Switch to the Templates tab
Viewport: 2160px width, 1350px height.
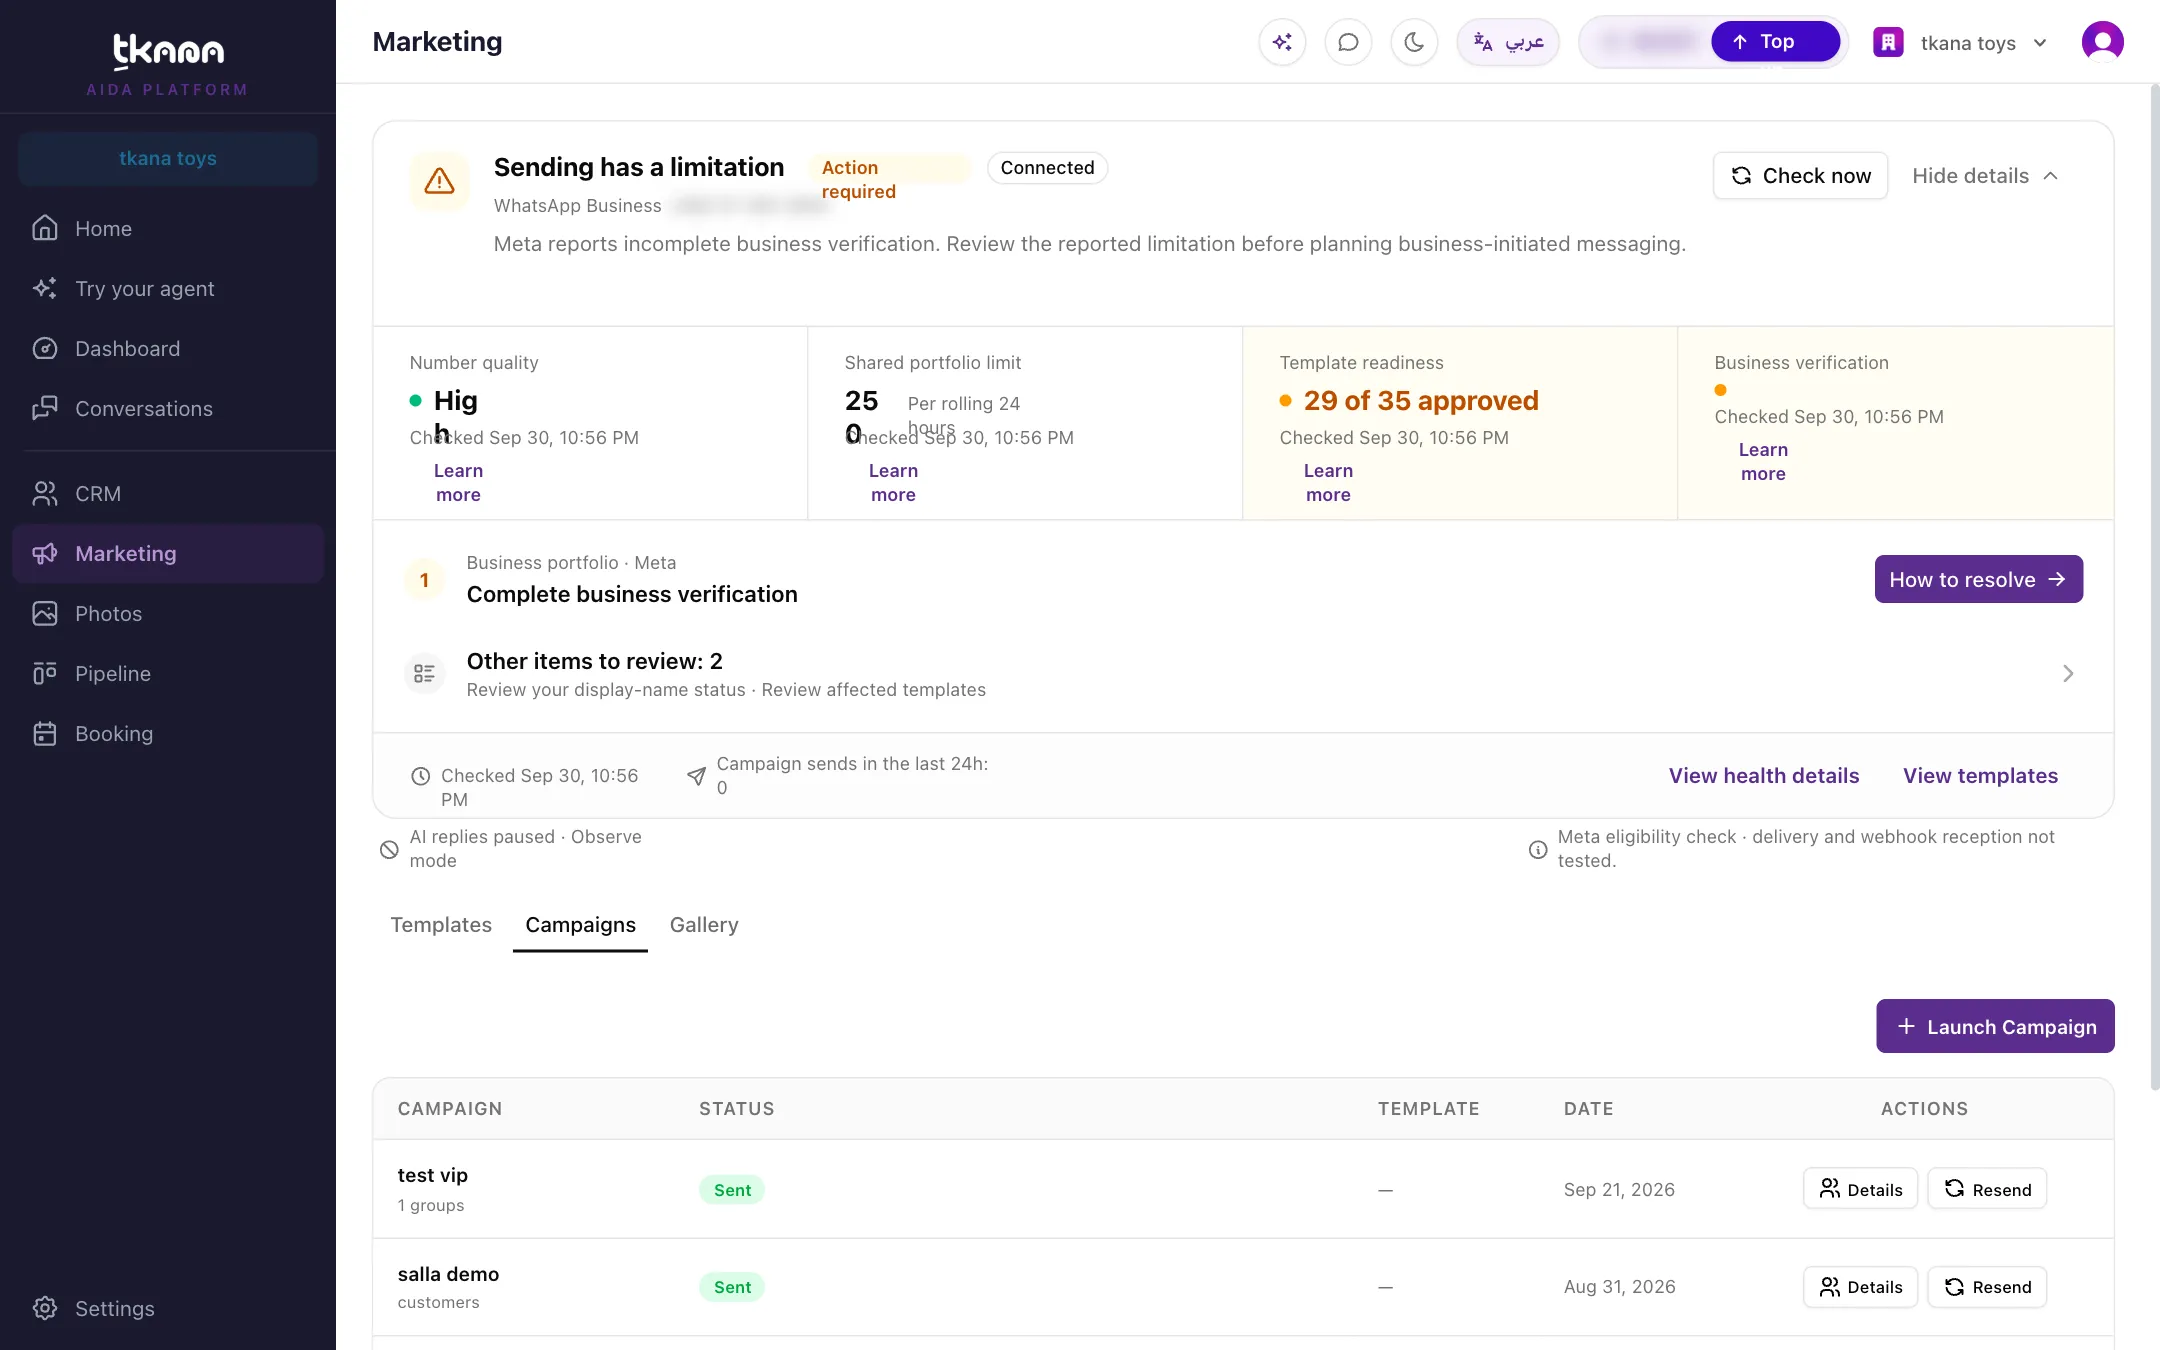point(441,925)
